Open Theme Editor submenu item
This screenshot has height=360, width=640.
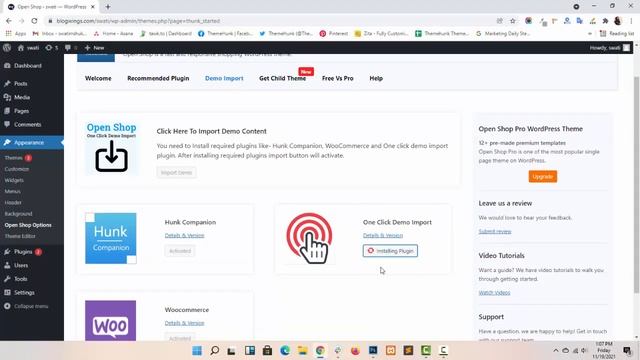point(20,236)
